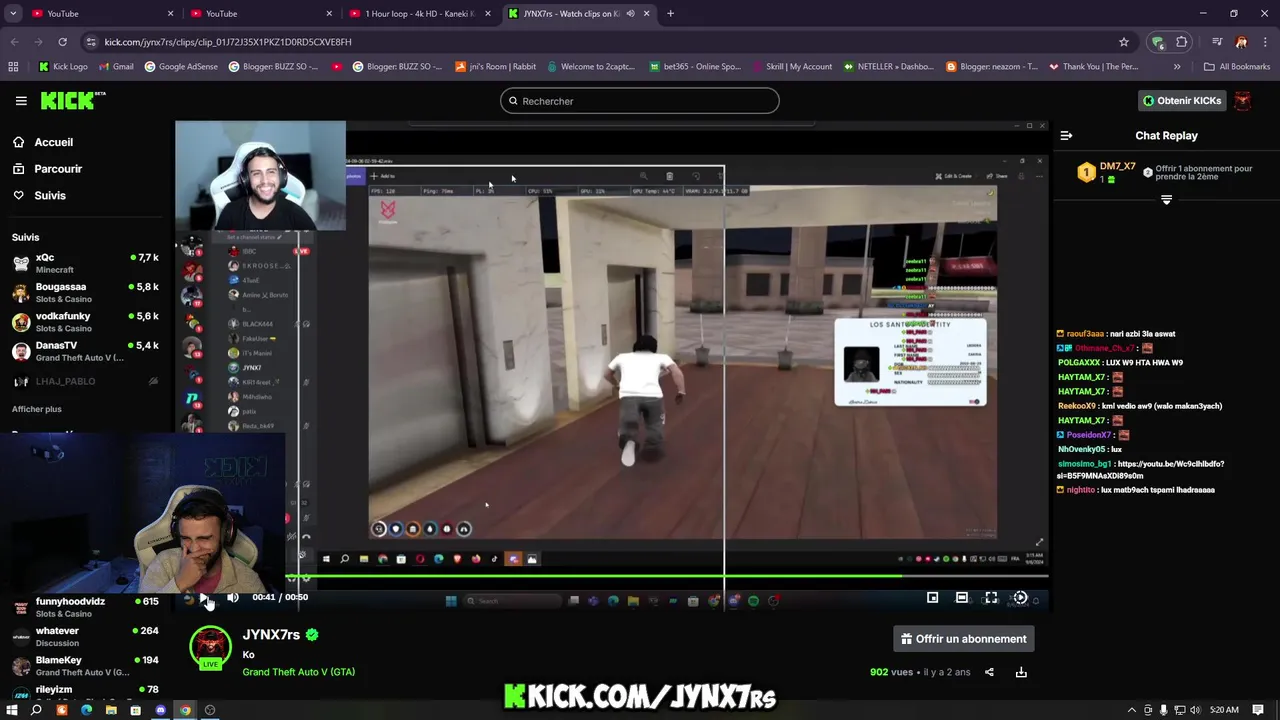Click Obtenir KICKs button

(1182, 101)
